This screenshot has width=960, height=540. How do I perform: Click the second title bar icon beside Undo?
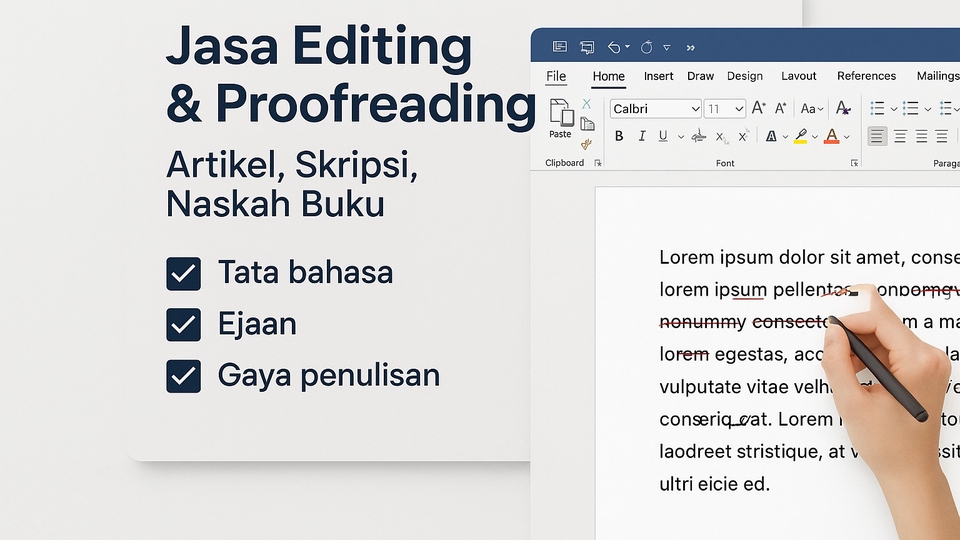587,47
